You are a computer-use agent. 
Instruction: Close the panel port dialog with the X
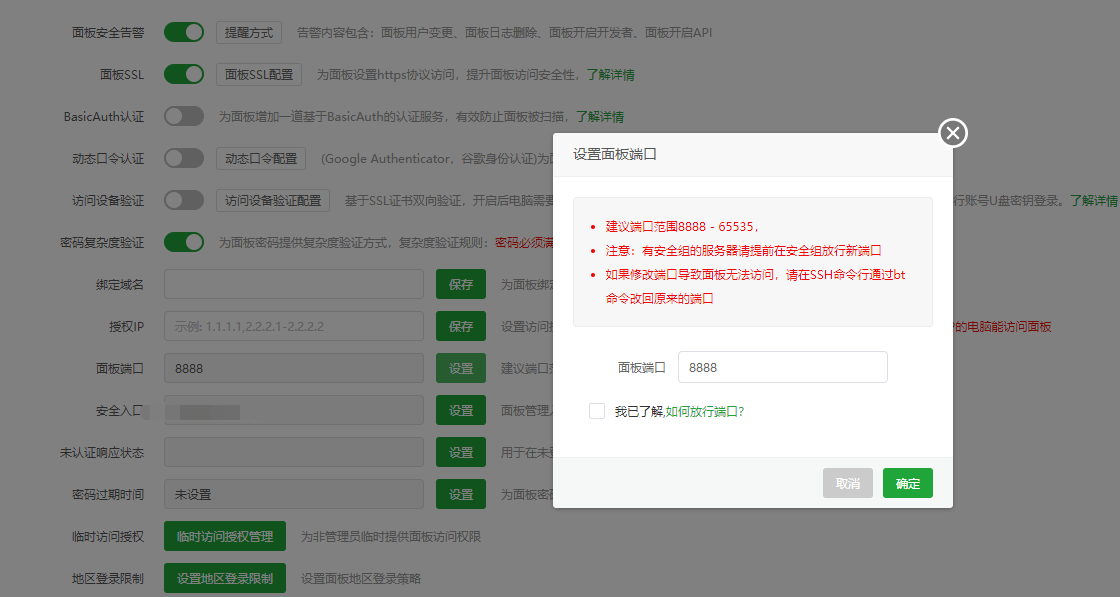[x=952, y=133]
